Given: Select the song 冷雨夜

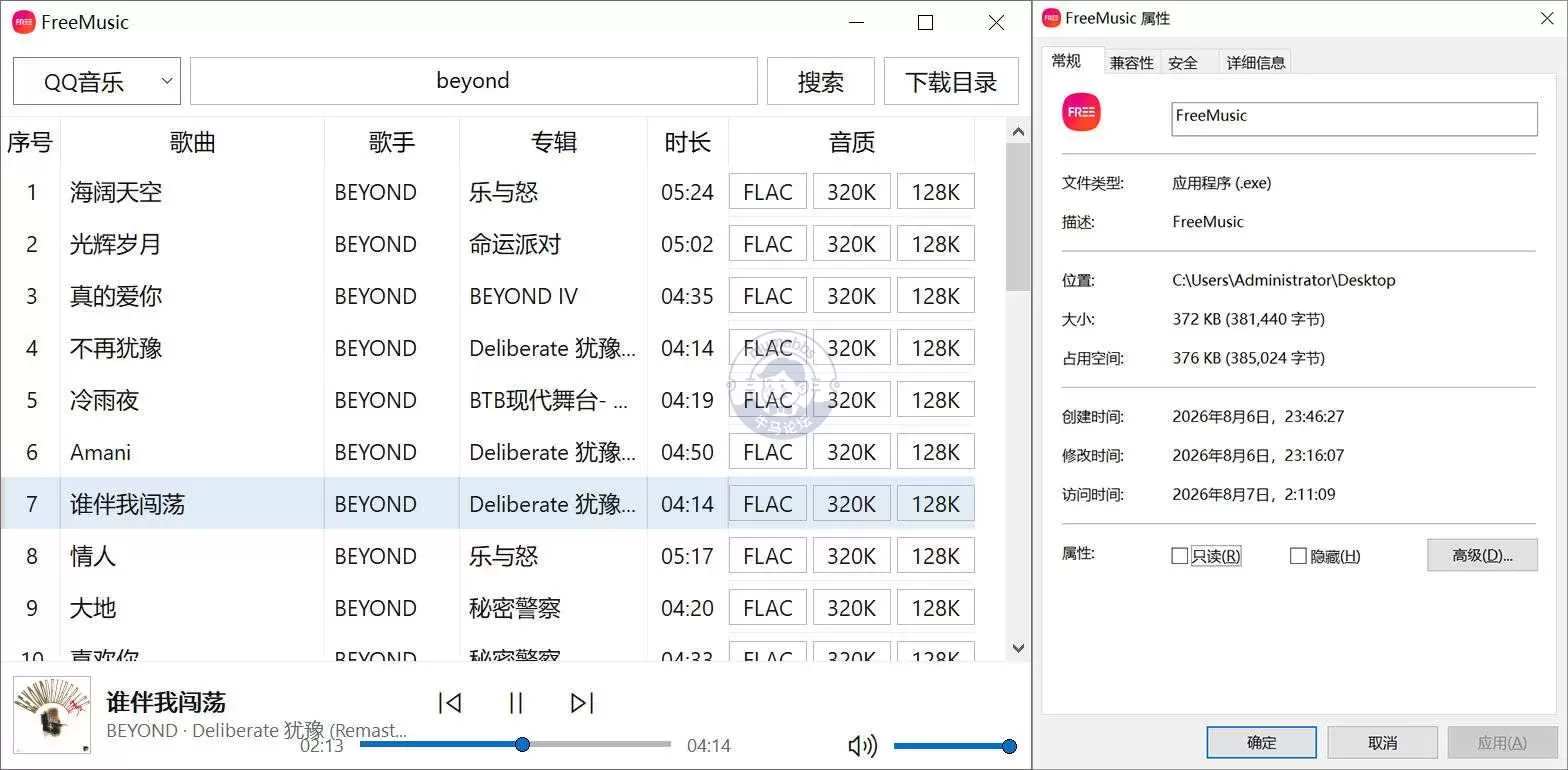Looking at the screenshot, I should [x=105, y=400].
